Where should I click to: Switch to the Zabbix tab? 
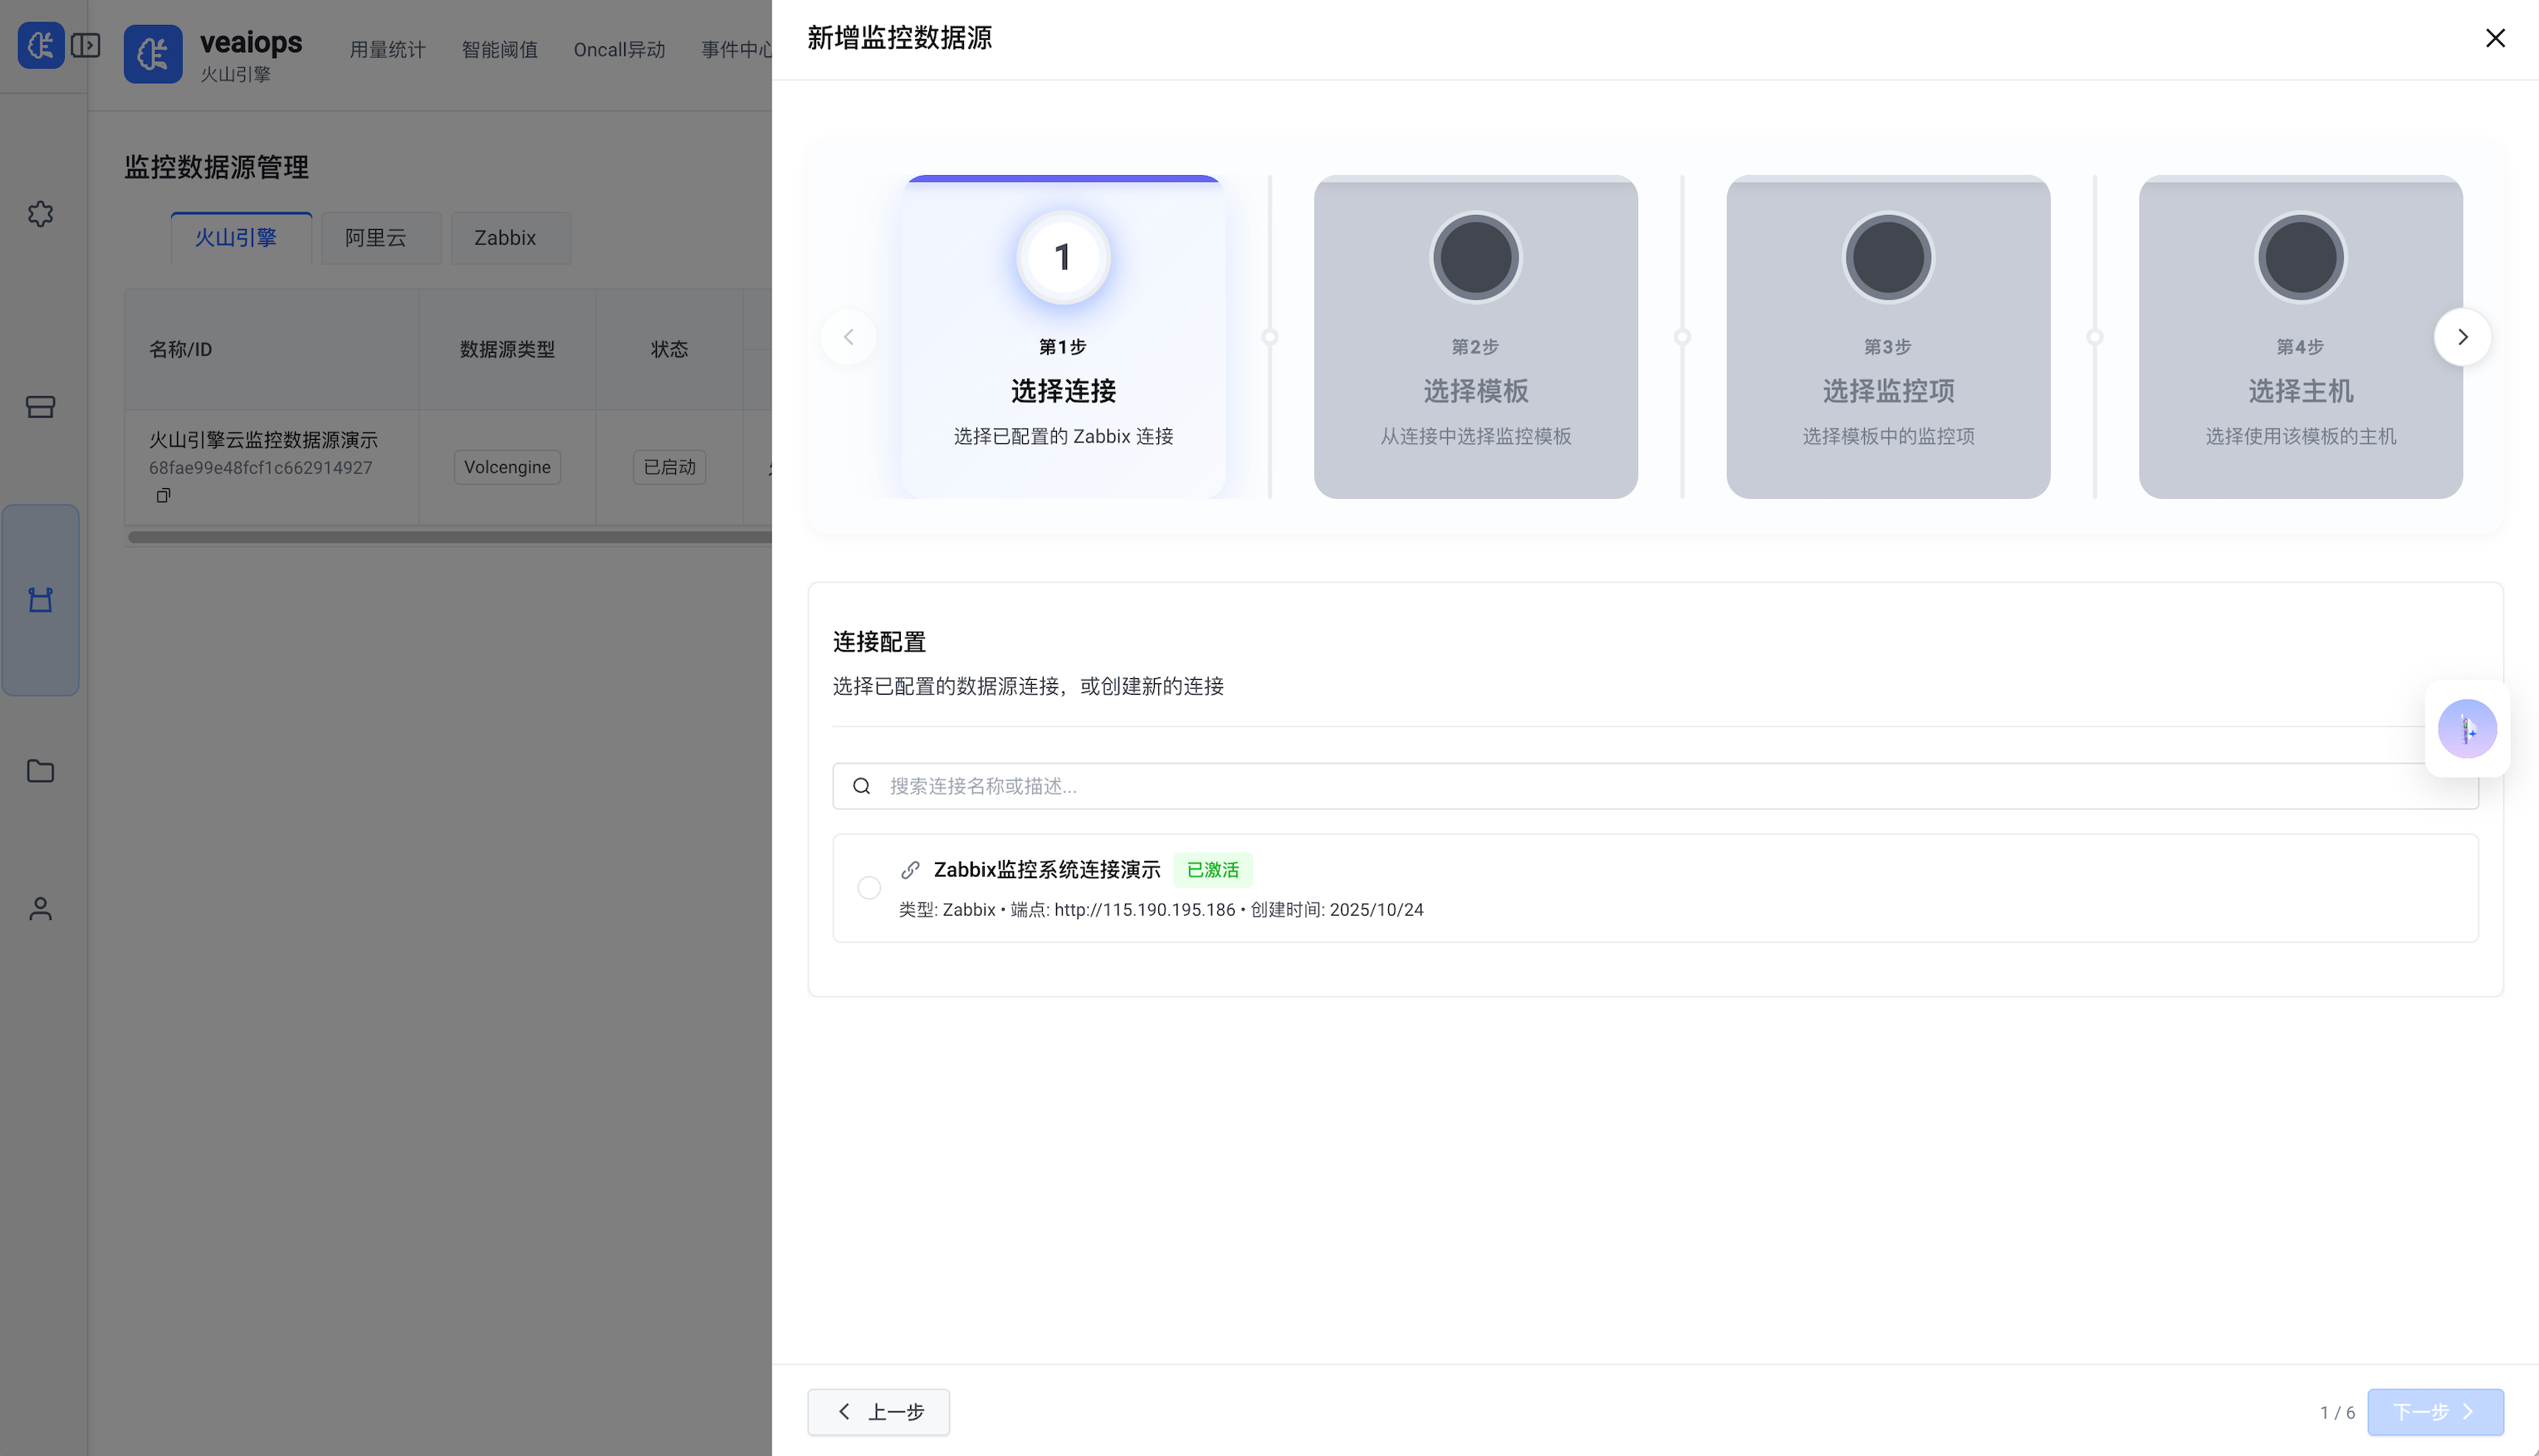[x=509, y=238]
